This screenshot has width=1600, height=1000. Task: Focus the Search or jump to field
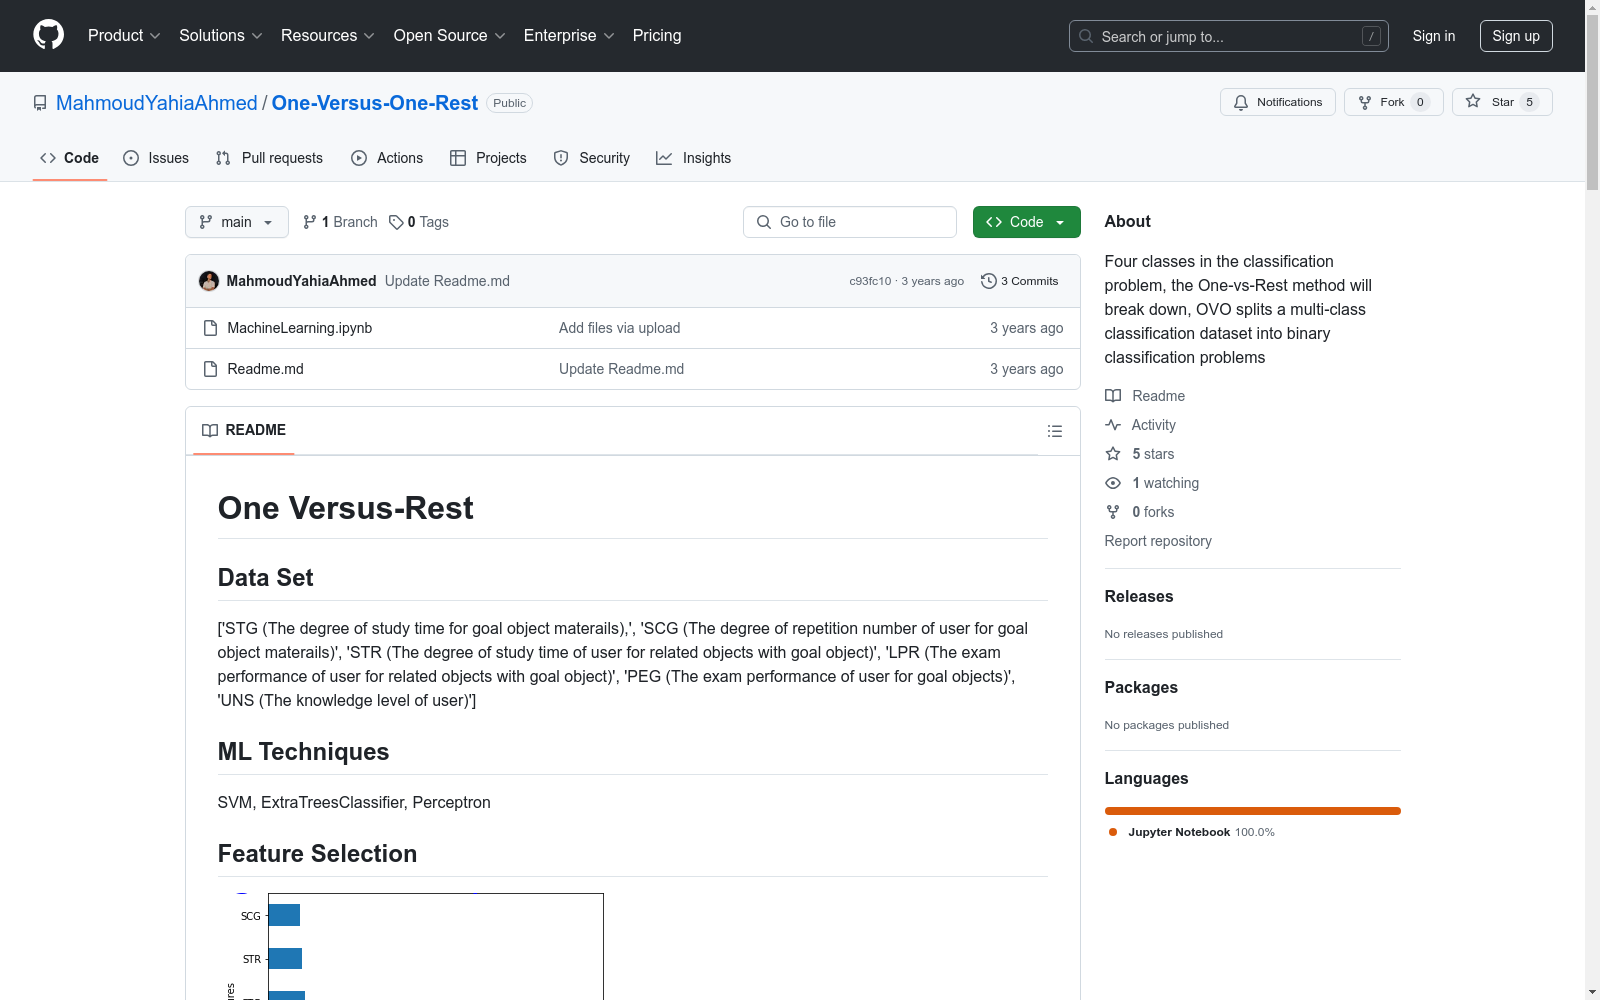click(x=1228, y=36)
